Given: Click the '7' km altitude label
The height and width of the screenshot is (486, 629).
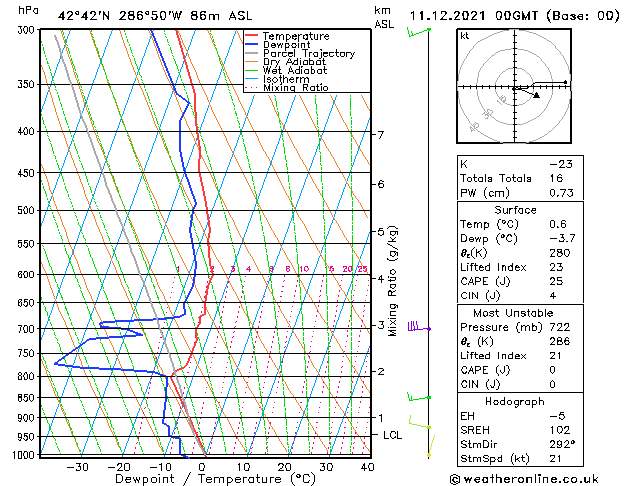Looking at the screenshot, I should tap(381, 135).
